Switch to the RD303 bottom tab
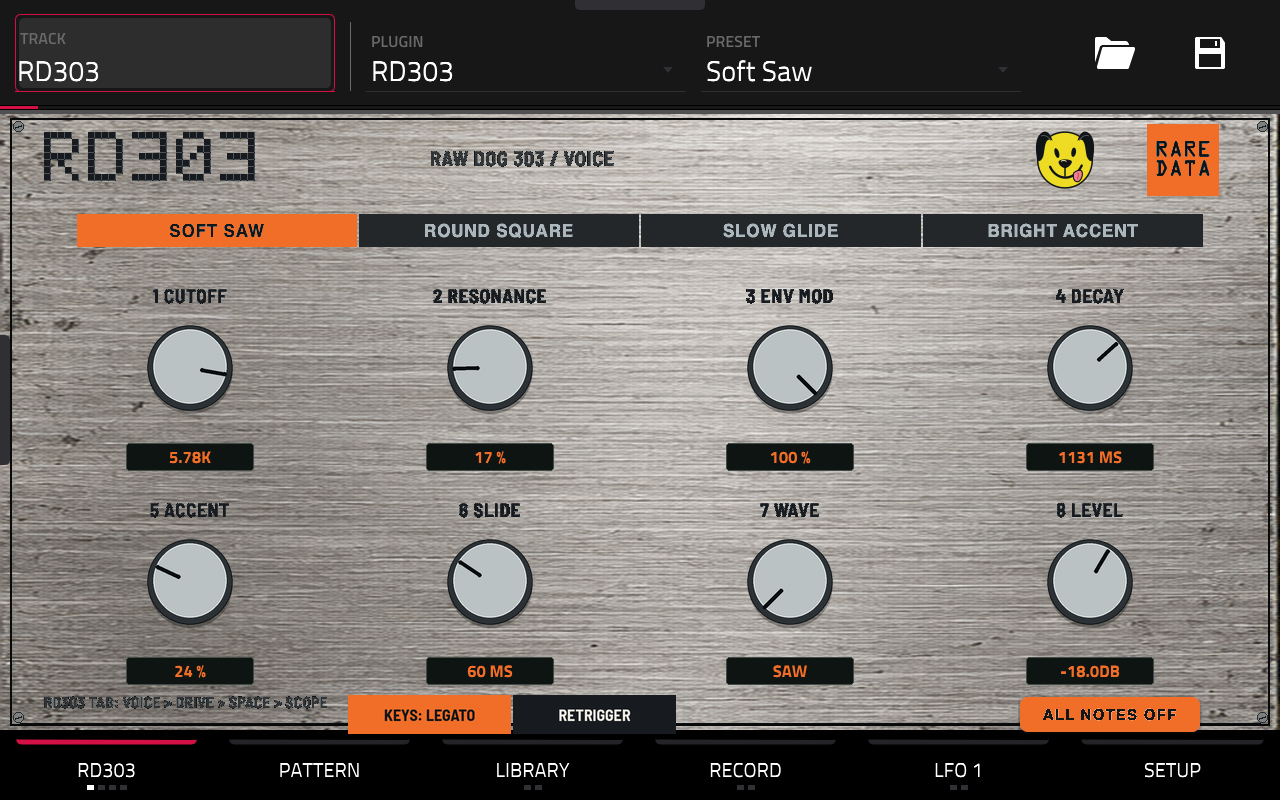 click(x=107, y=768)
